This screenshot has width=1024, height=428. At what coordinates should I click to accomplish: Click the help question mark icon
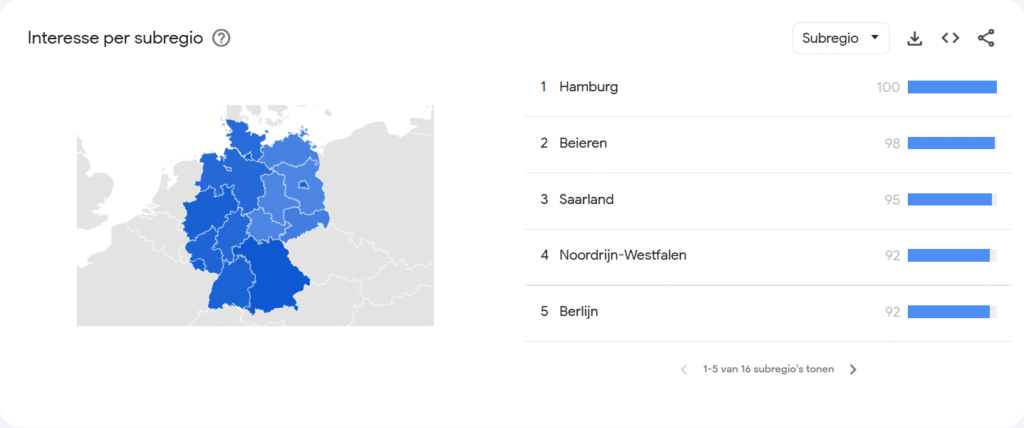pyautogui.click(x=222, y=38)
